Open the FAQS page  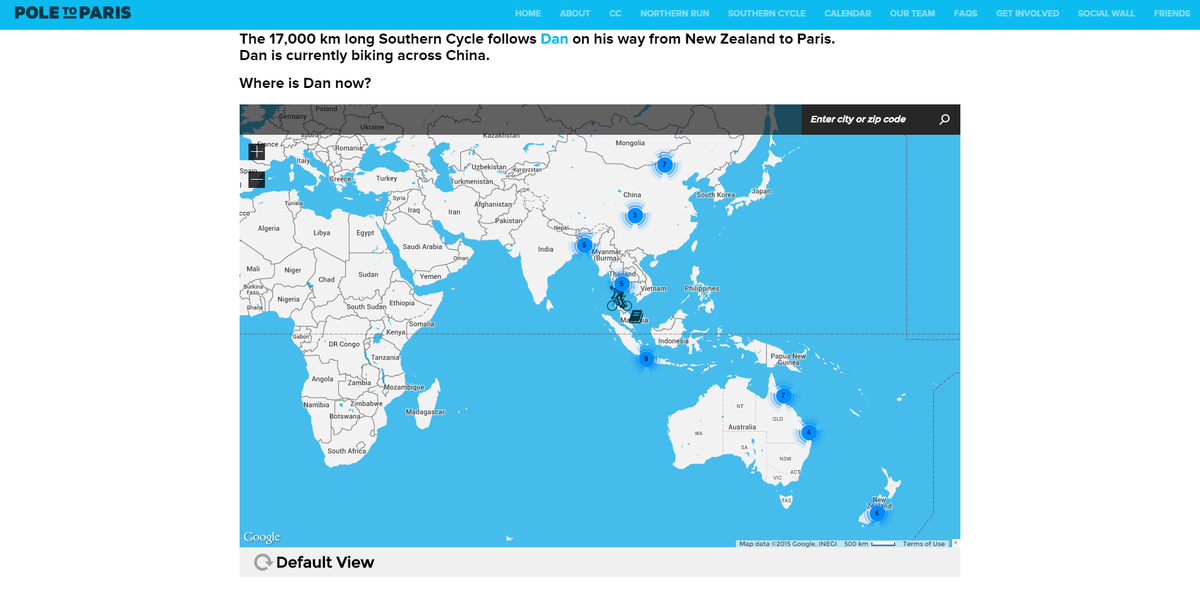966,14
